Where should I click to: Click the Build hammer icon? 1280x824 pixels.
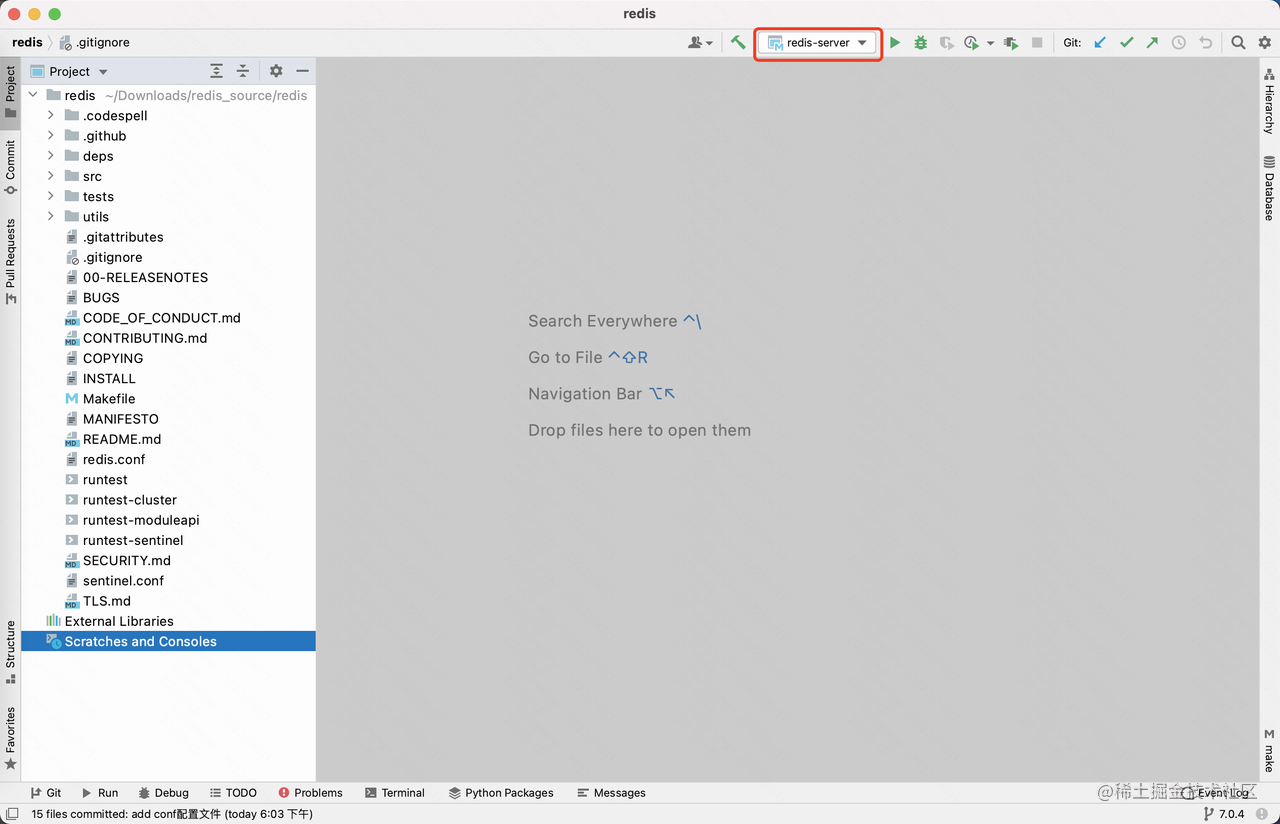pos(738,42)
